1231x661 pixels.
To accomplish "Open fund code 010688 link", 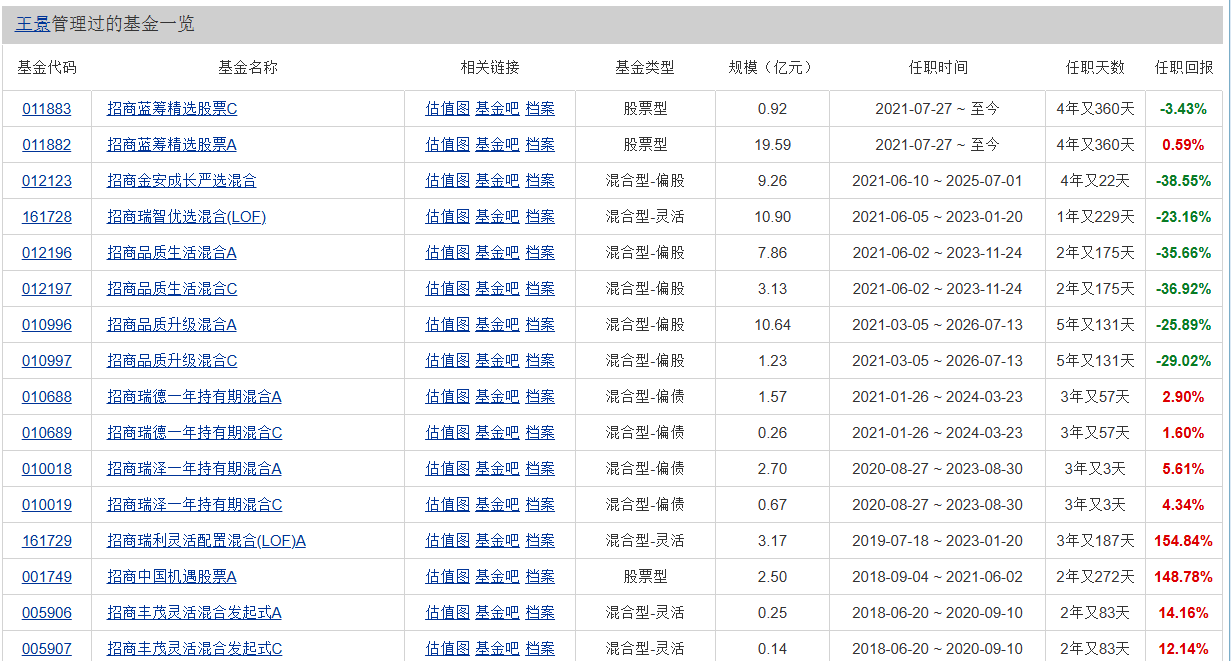I will click(x=47, y=397).
